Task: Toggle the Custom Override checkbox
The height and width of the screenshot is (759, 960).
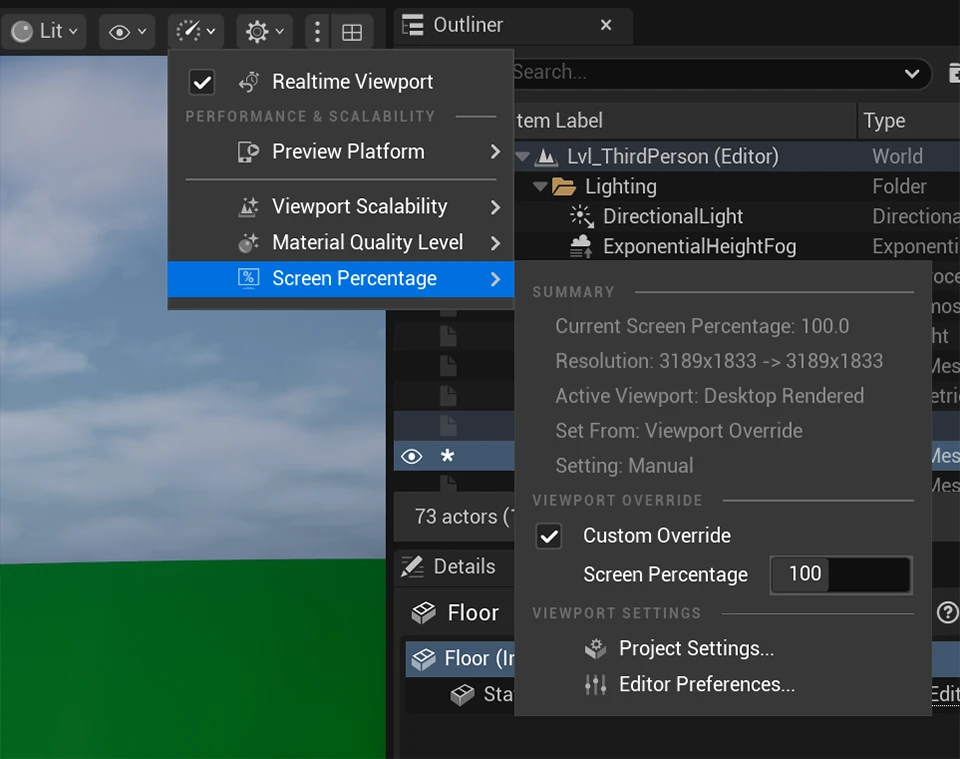Action: coord(549,536)
